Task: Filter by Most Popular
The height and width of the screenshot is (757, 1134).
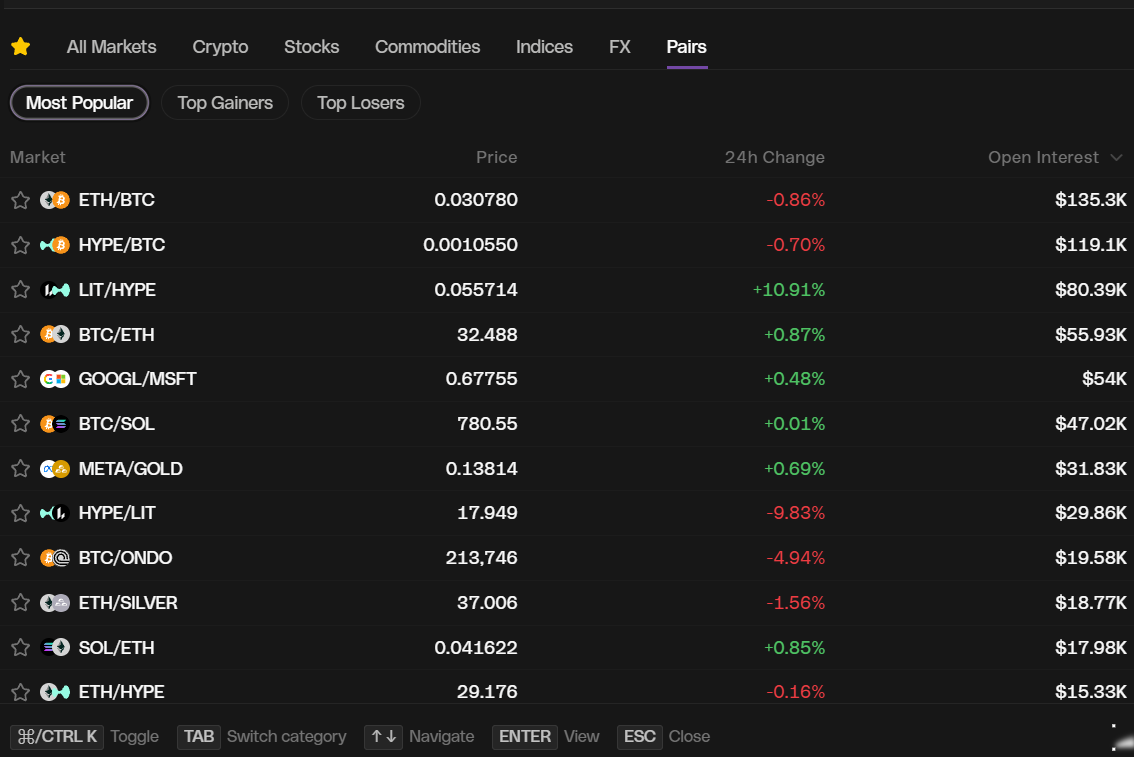Action: [x=80, y=103]
